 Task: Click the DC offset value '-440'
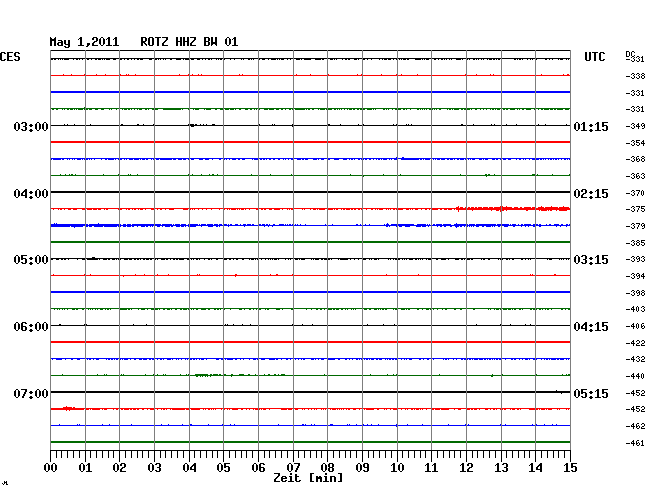pos(635,376)
